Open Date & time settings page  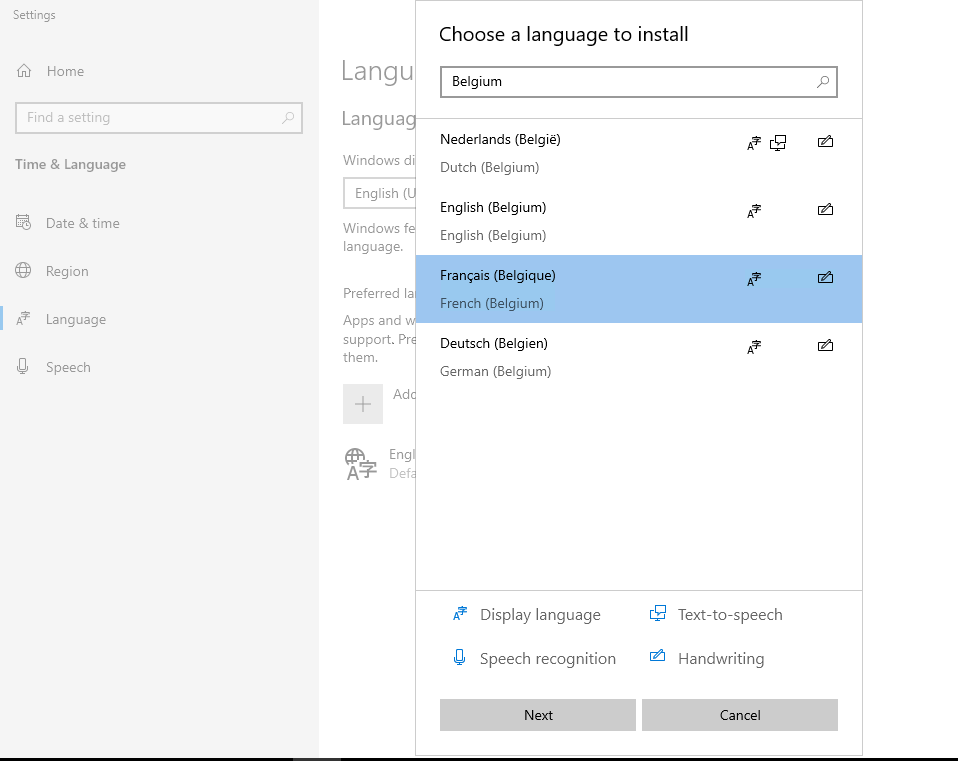click(82, 223)
